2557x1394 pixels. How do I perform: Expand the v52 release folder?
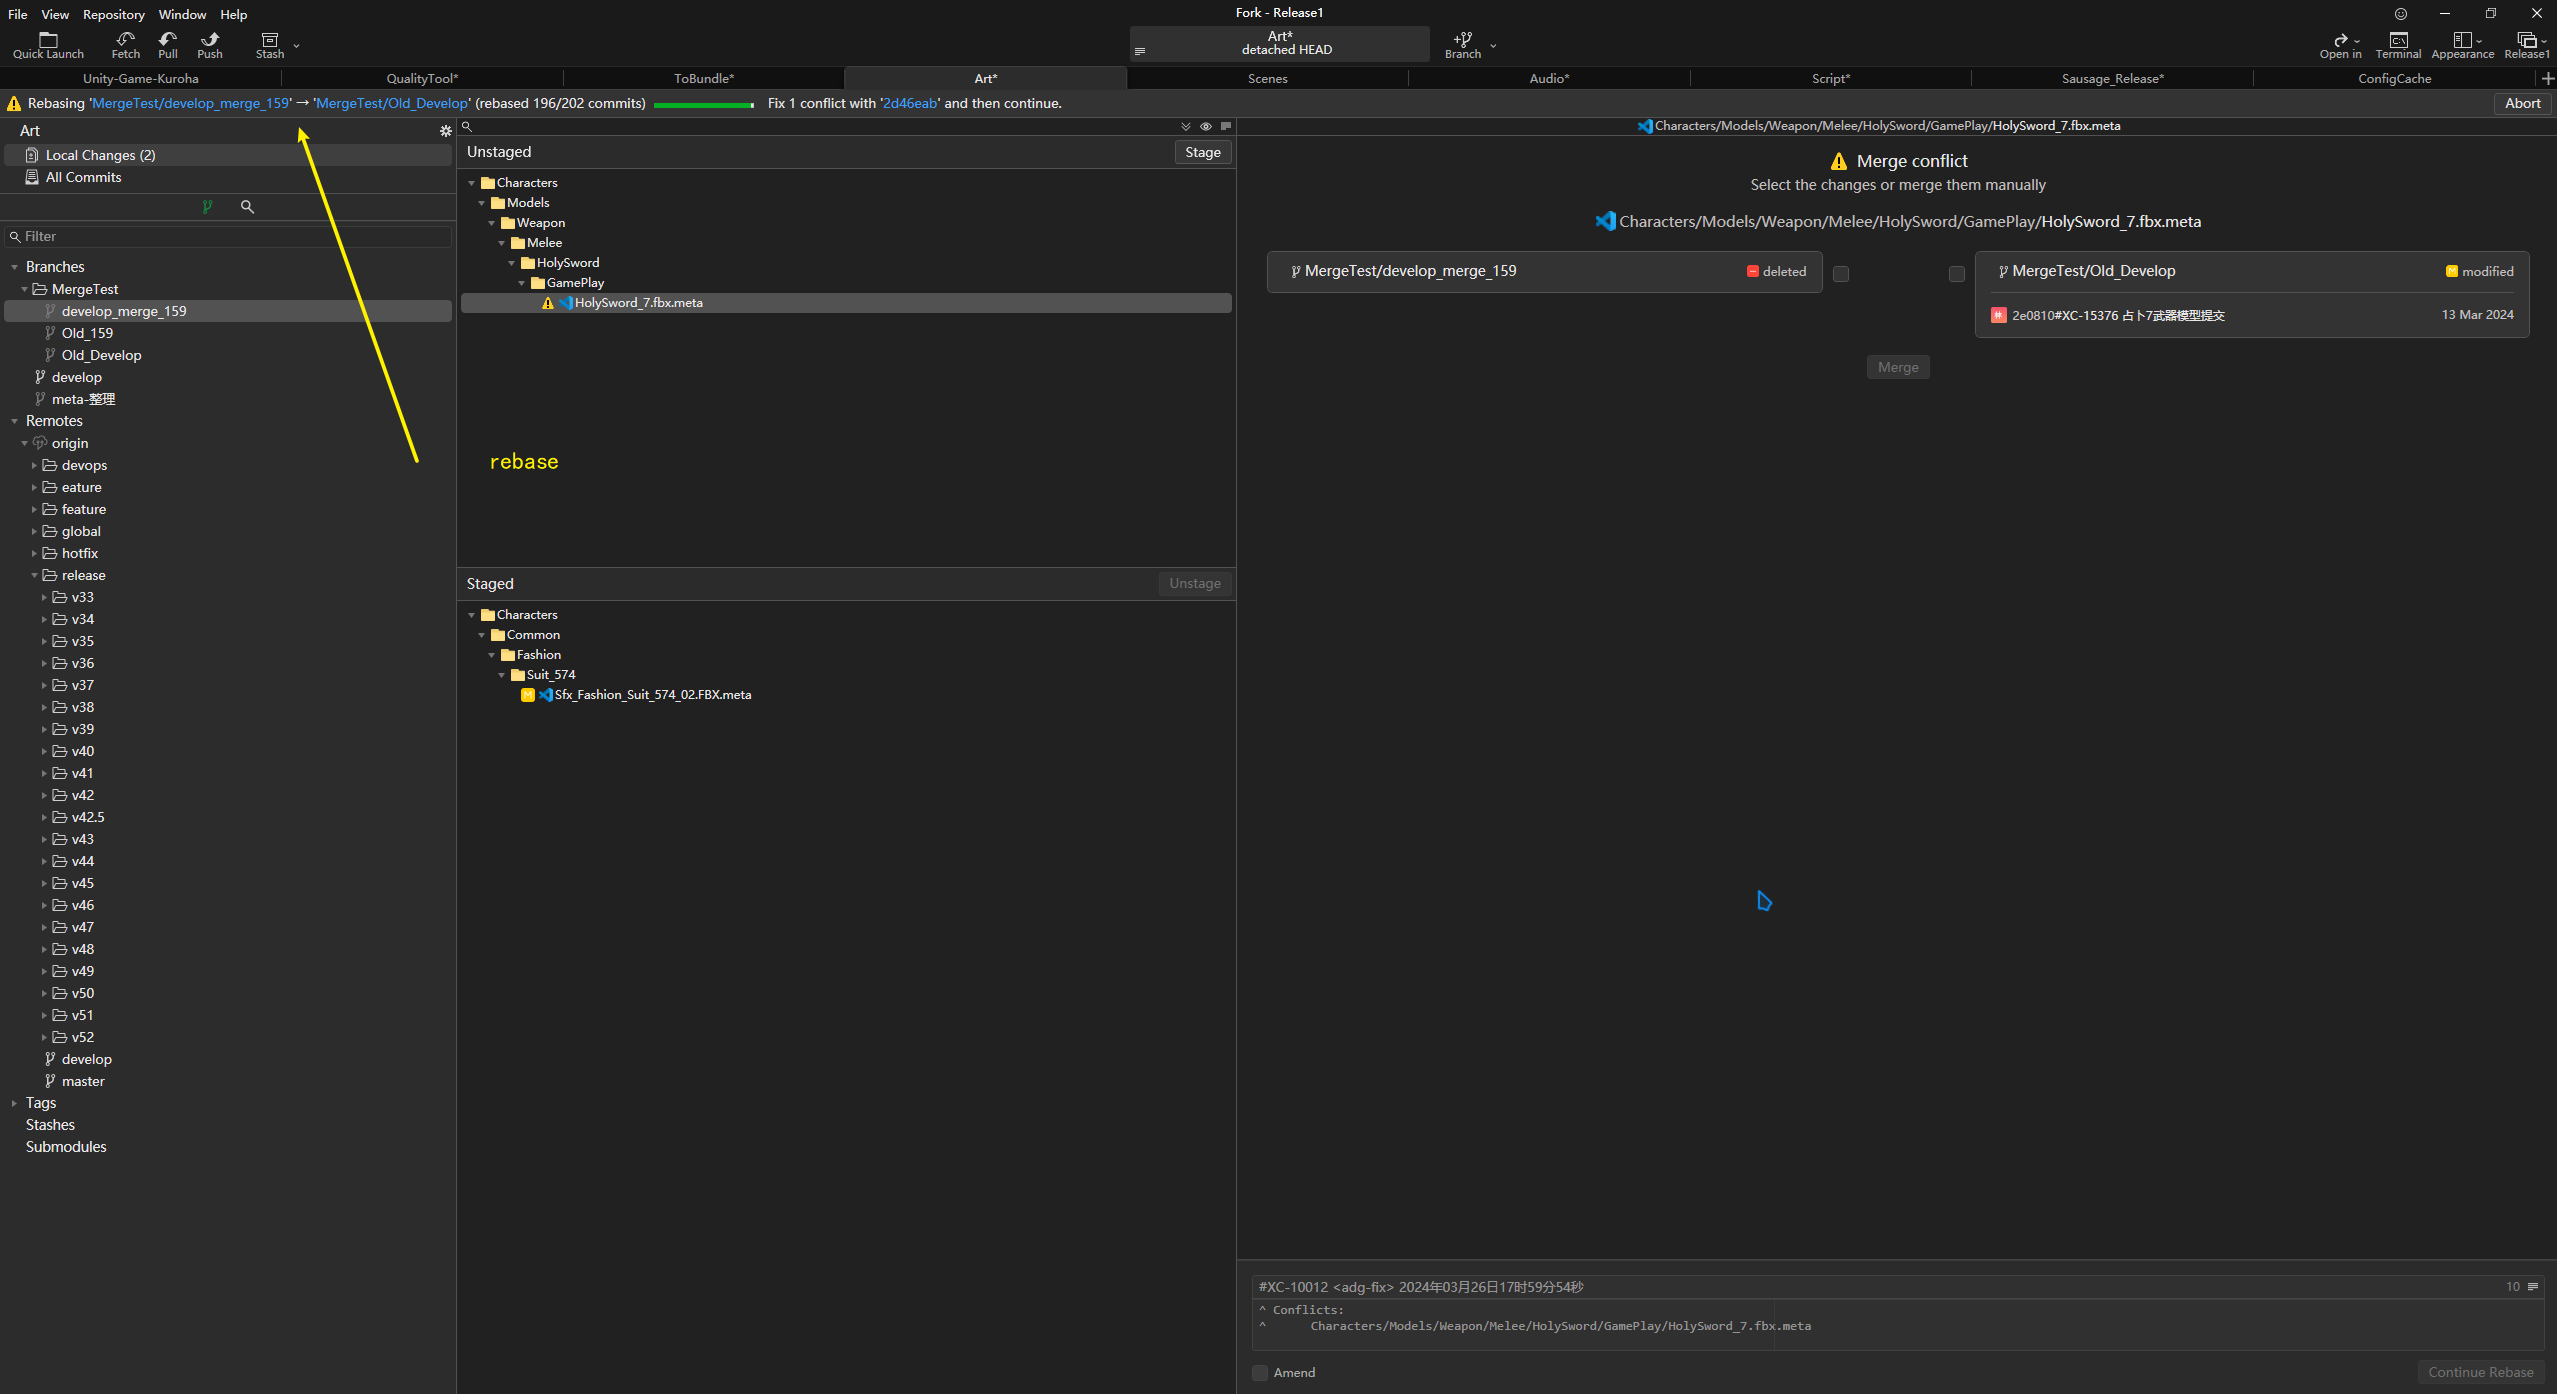(x=44, y=1038)
